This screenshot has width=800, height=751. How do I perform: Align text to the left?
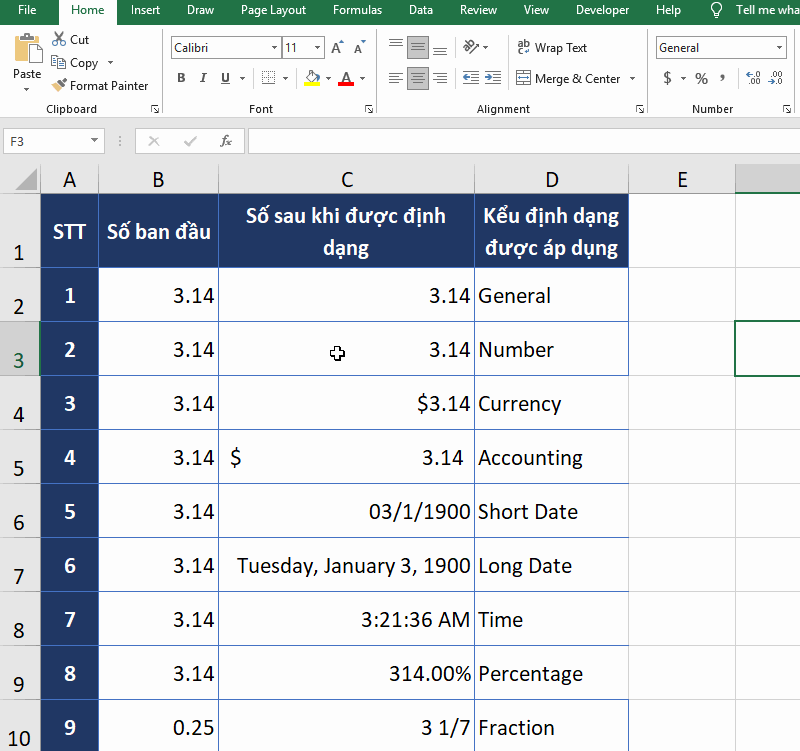tap(396, 78)
